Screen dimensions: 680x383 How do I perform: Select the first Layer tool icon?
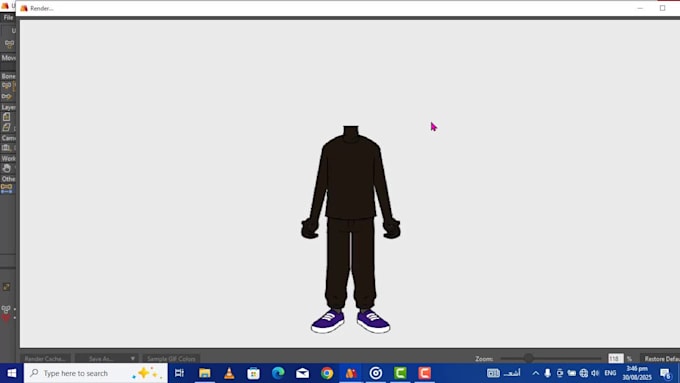[6, 117]
